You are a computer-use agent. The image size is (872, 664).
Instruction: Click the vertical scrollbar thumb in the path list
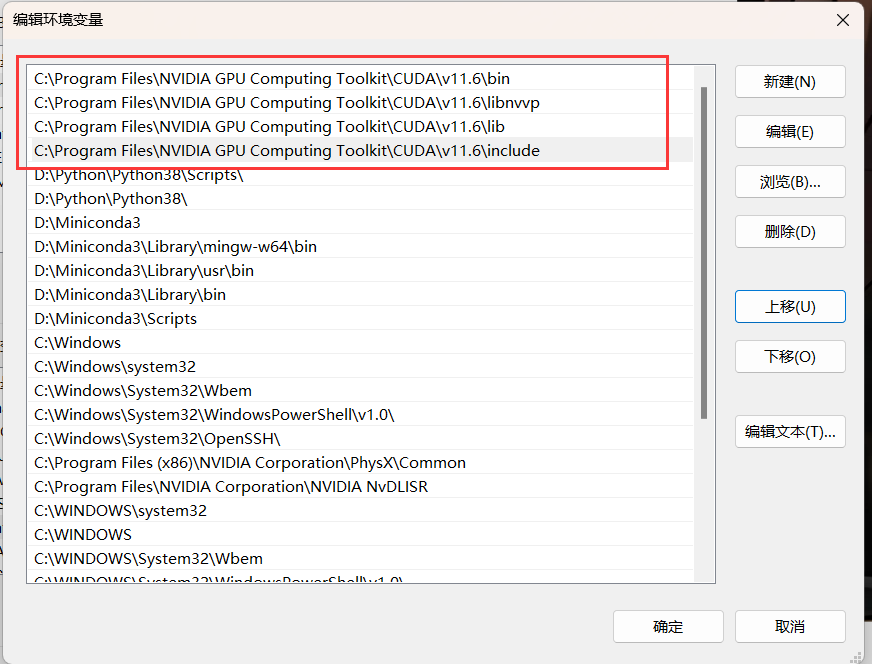coord(703,253)
